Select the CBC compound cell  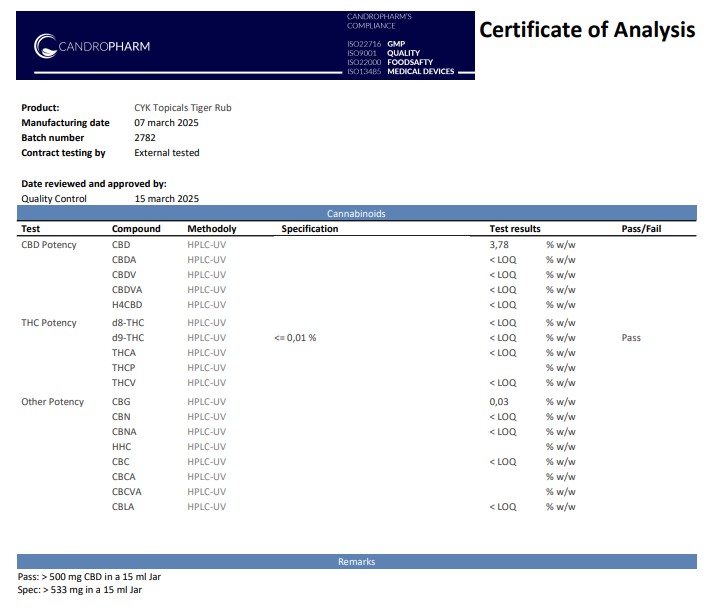[121, 462]
